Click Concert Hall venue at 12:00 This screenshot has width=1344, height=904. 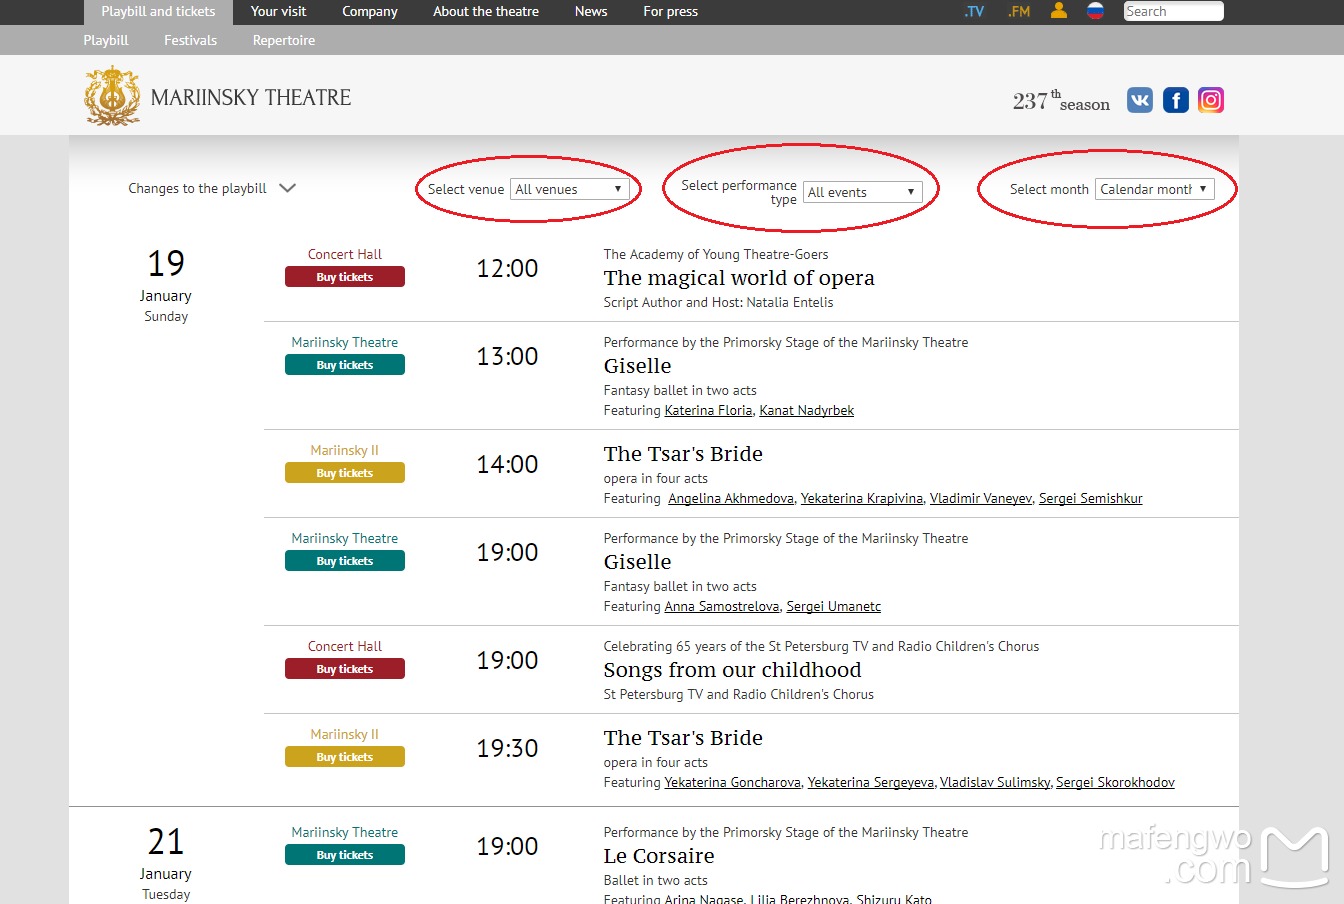click(x=345, y=254)
